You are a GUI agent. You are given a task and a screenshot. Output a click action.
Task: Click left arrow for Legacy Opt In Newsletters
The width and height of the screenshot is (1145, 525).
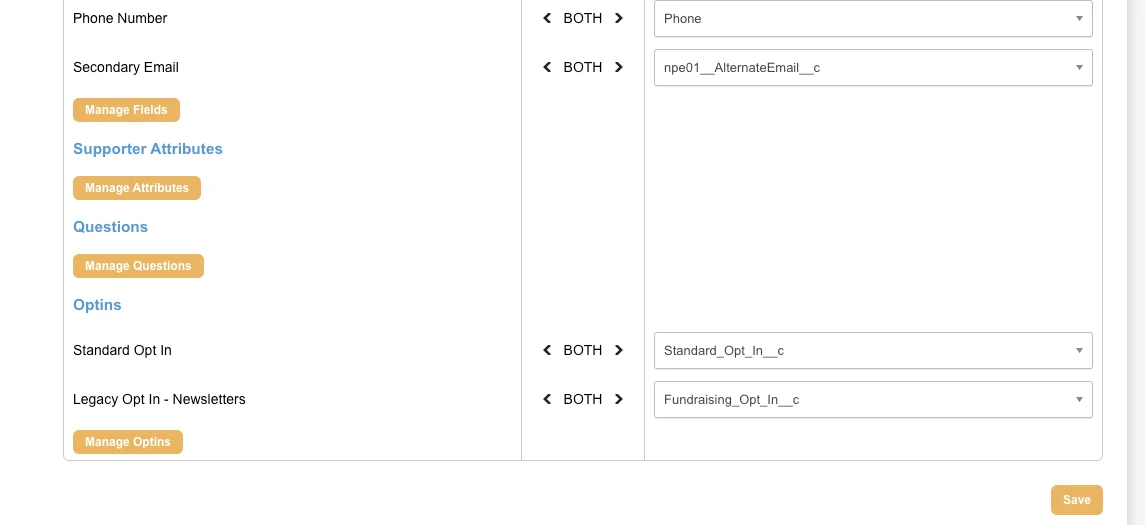pyautogui.click(x=547, y=399)
